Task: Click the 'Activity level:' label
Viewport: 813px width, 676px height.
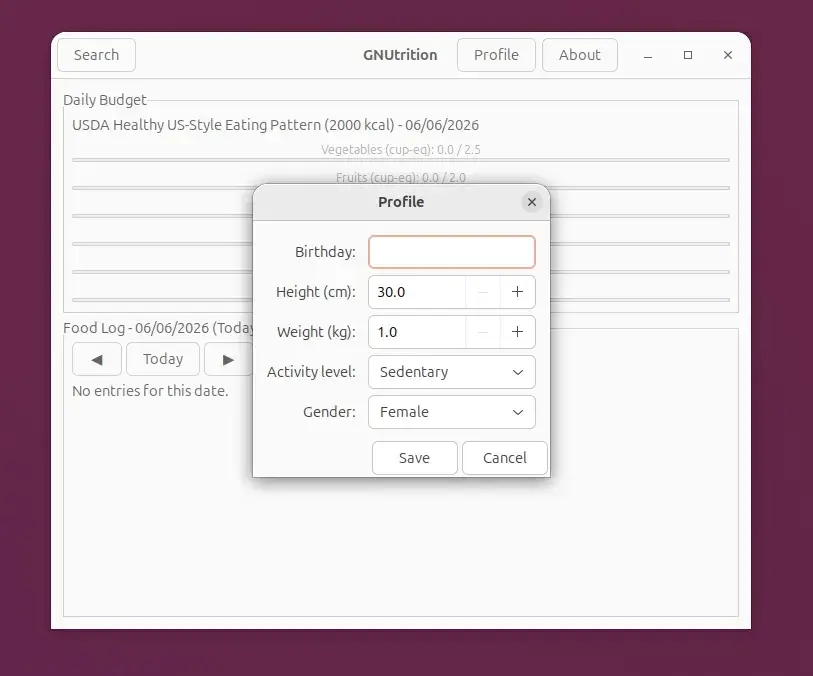Action: [311, 372]
